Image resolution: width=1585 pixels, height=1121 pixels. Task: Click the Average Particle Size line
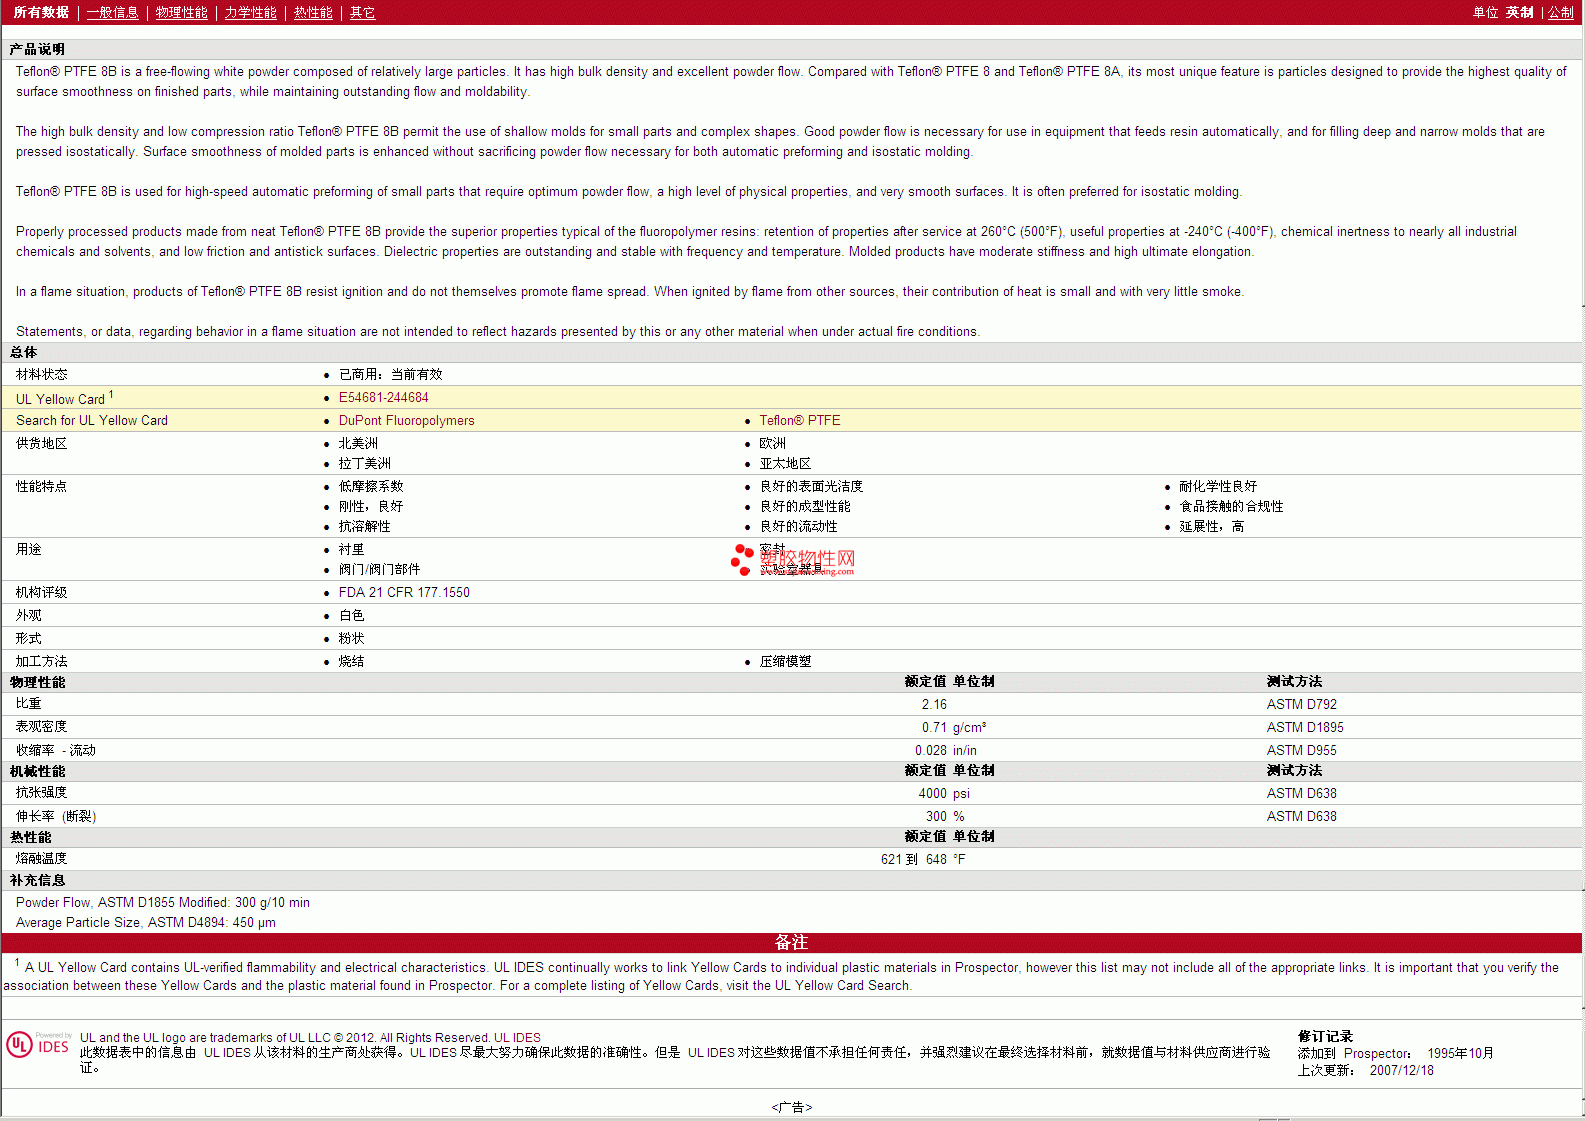click(146, 922)
